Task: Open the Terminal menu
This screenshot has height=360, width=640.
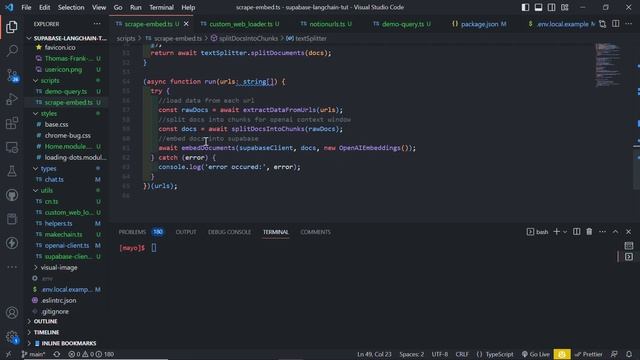Action: pyautogui.click(x=161, y=7)
